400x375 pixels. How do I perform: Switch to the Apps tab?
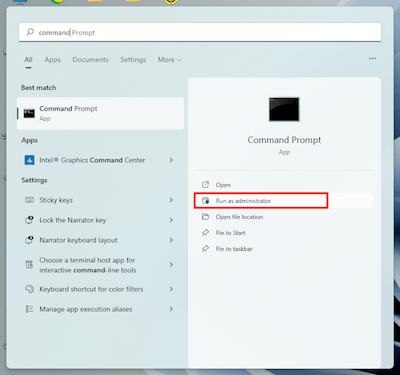click(53, 60)
